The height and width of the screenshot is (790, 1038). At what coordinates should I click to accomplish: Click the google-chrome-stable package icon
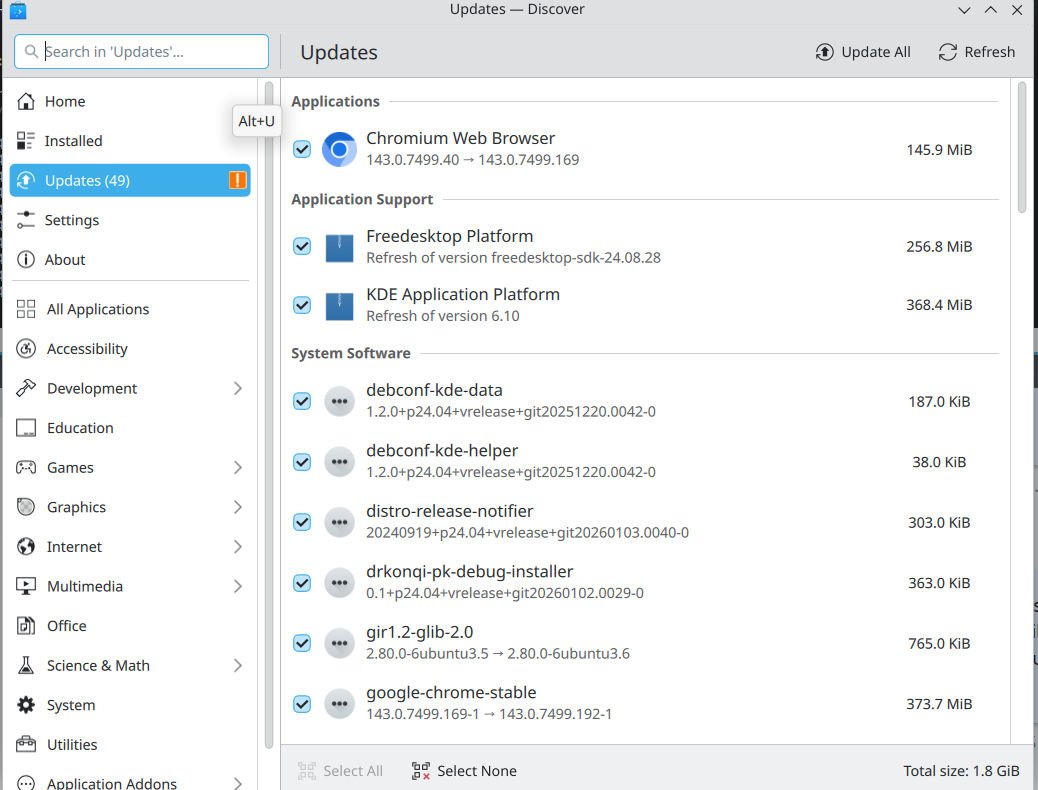(339, 703)
